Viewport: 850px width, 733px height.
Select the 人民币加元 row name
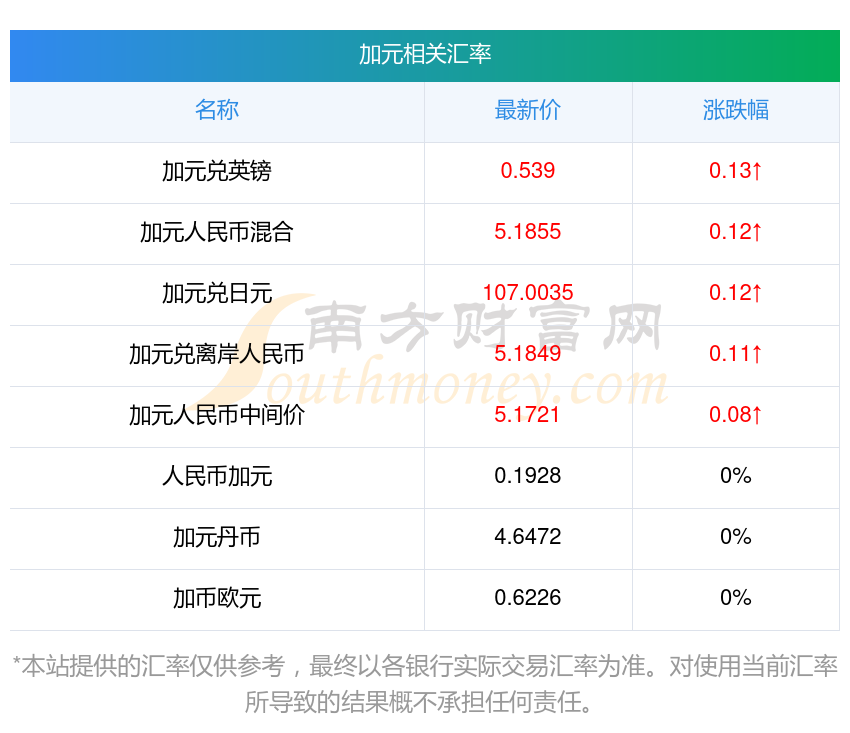coord(217,476)
